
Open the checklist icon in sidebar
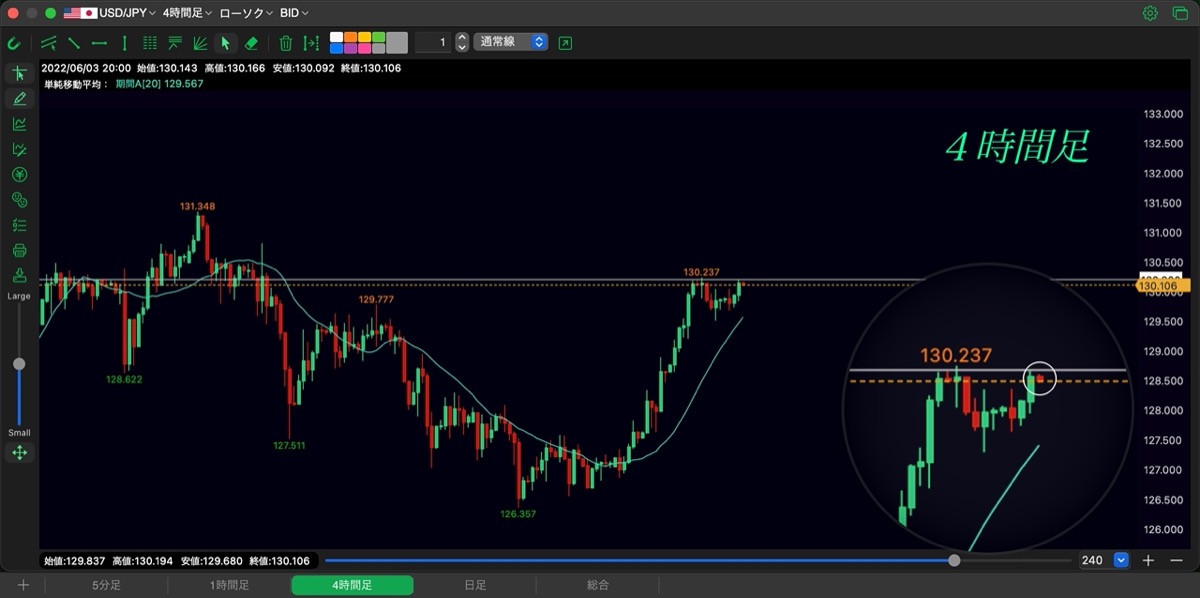tap(19, 225)
